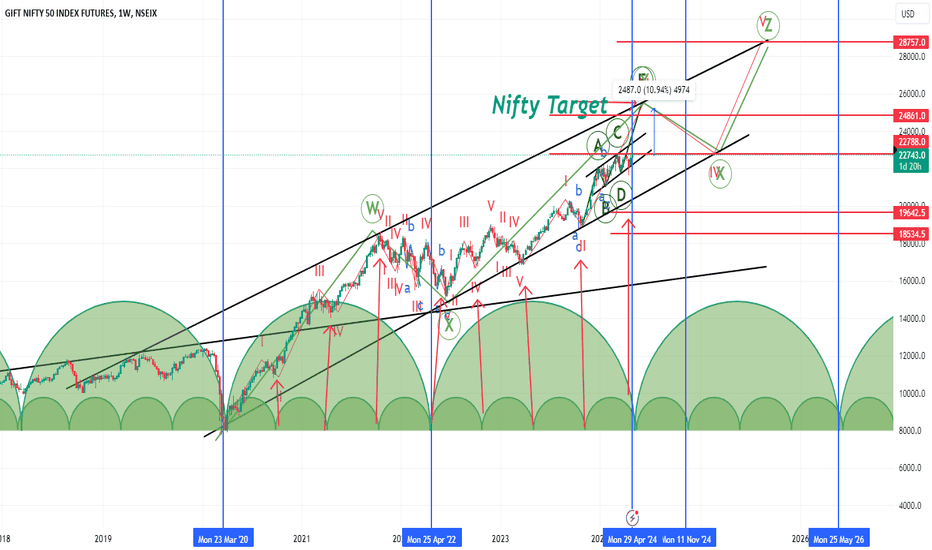Select circled X label at projected 2025 low
This screenshot has height=550, width=932.
point(720,174)
